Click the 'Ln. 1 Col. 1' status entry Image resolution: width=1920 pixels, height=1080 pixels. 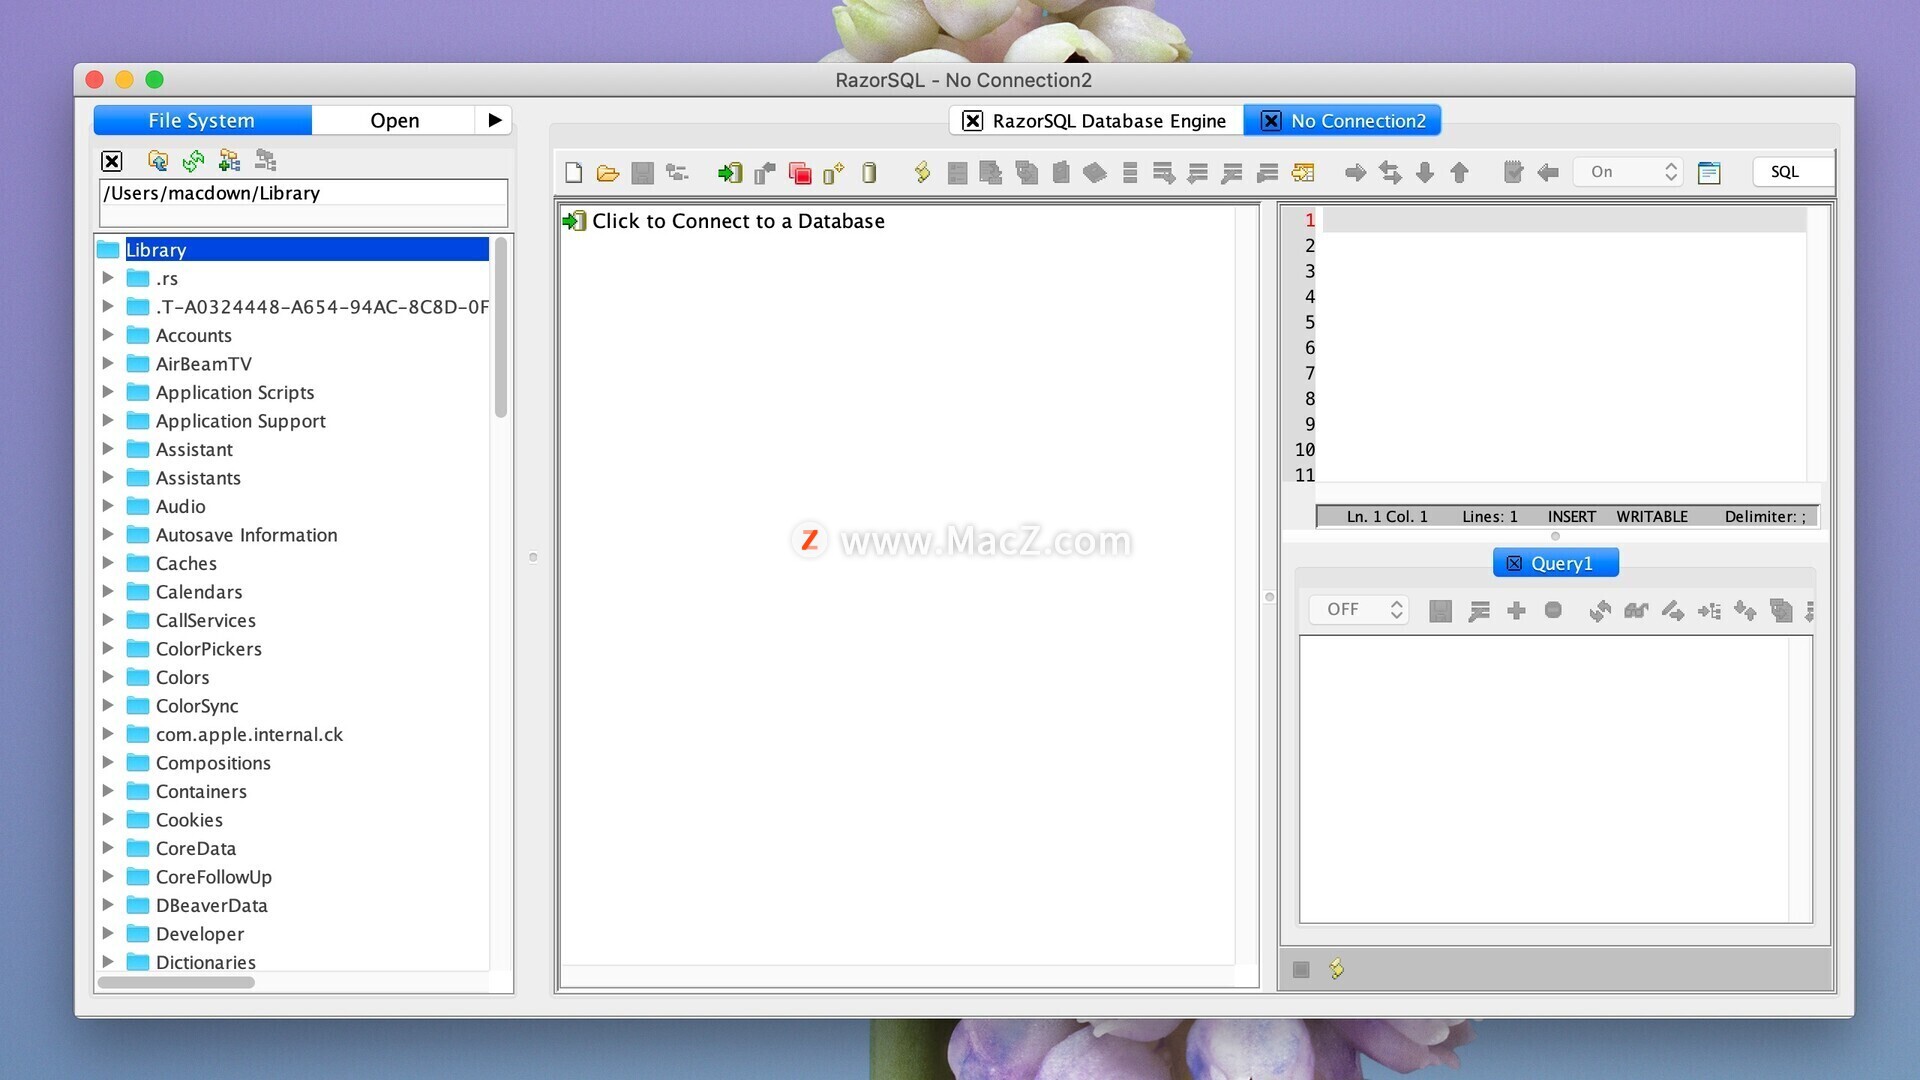pyautogui.click(x=1387, y=517)
